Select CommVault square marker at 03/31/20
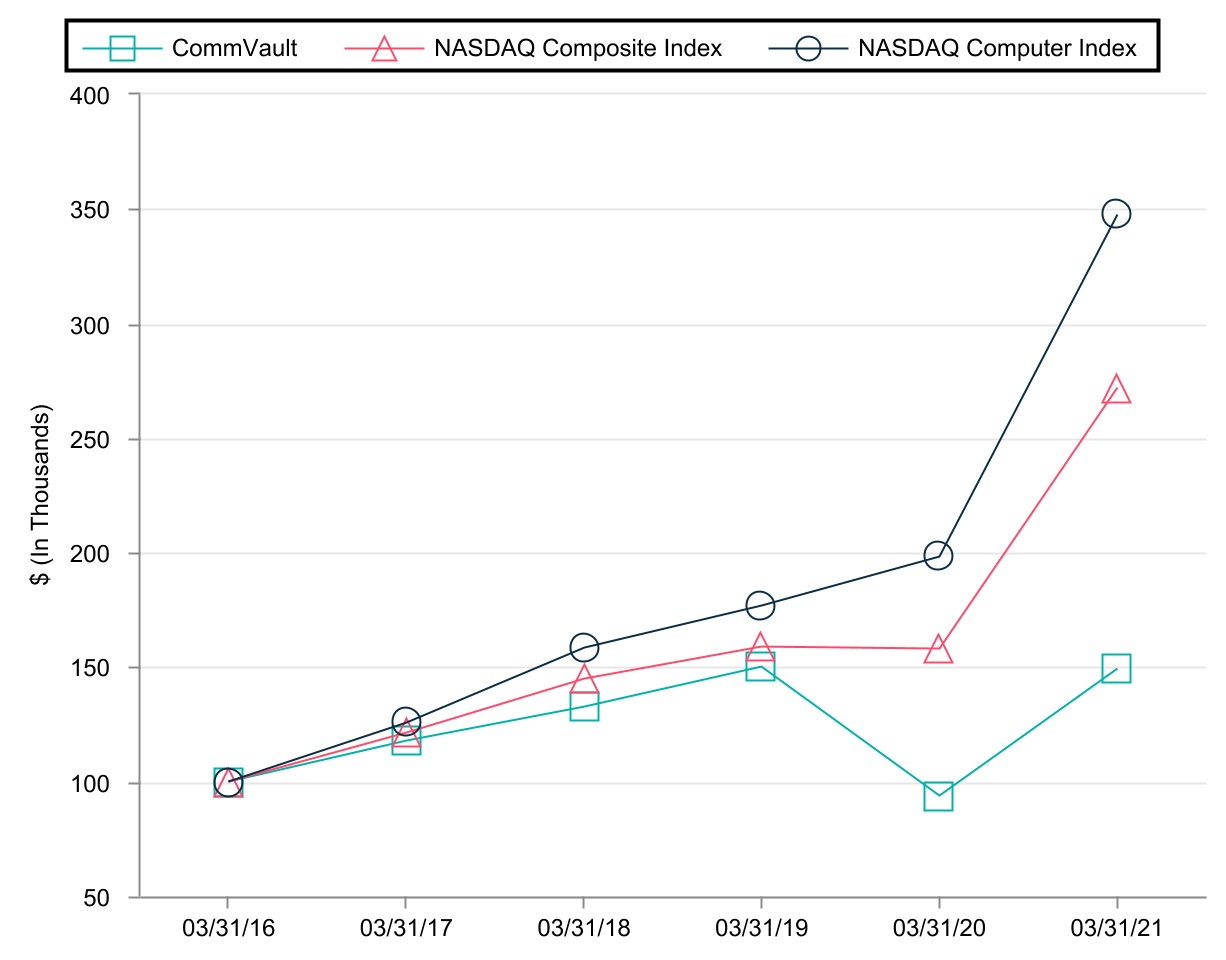 [938, 797]
